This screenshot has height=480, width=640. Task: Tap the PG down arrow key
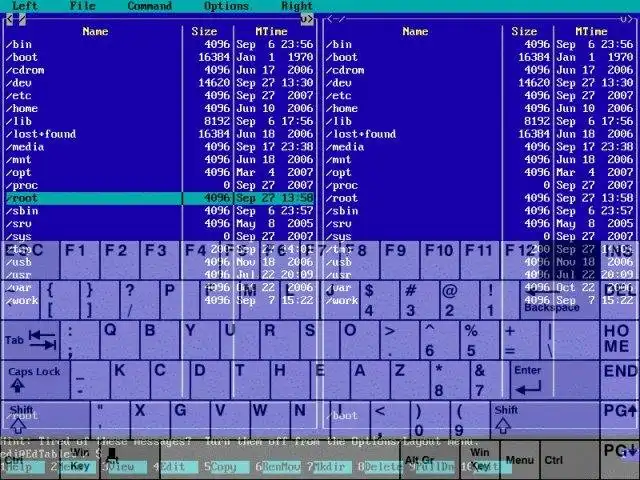(x=620, y=460)
